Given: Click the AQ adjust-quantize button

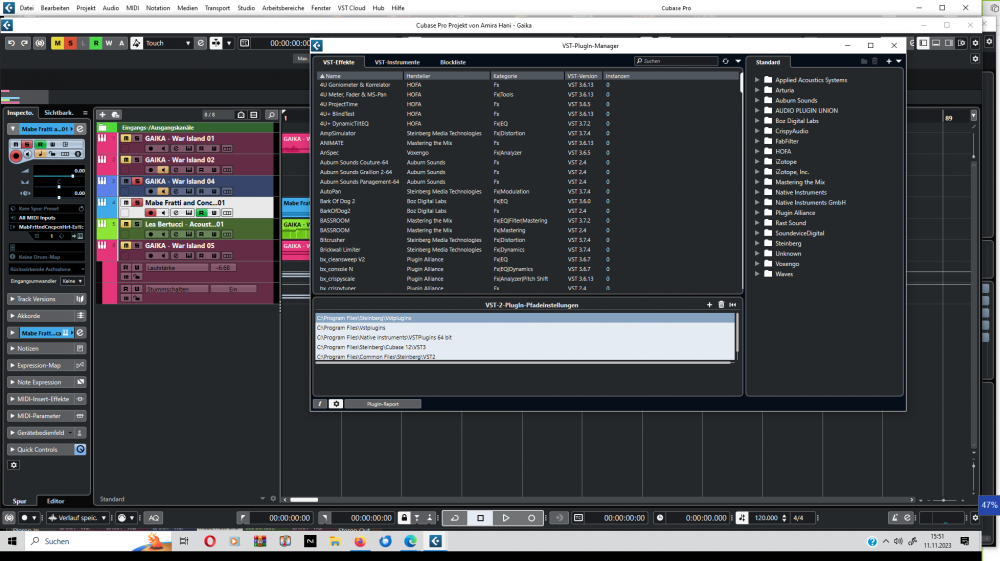Looking at the screenshot, I should click(x=154, y=518).
